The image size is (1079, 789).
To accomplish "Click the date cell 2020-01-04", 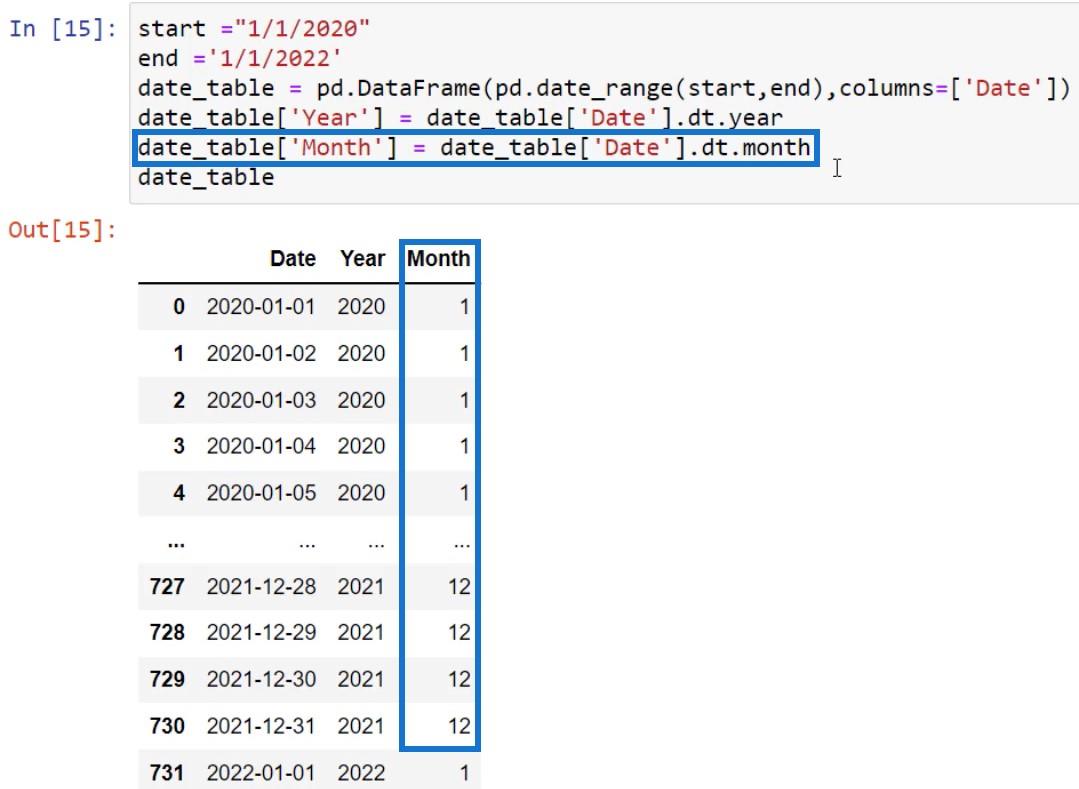I will [x=261, y=446].
